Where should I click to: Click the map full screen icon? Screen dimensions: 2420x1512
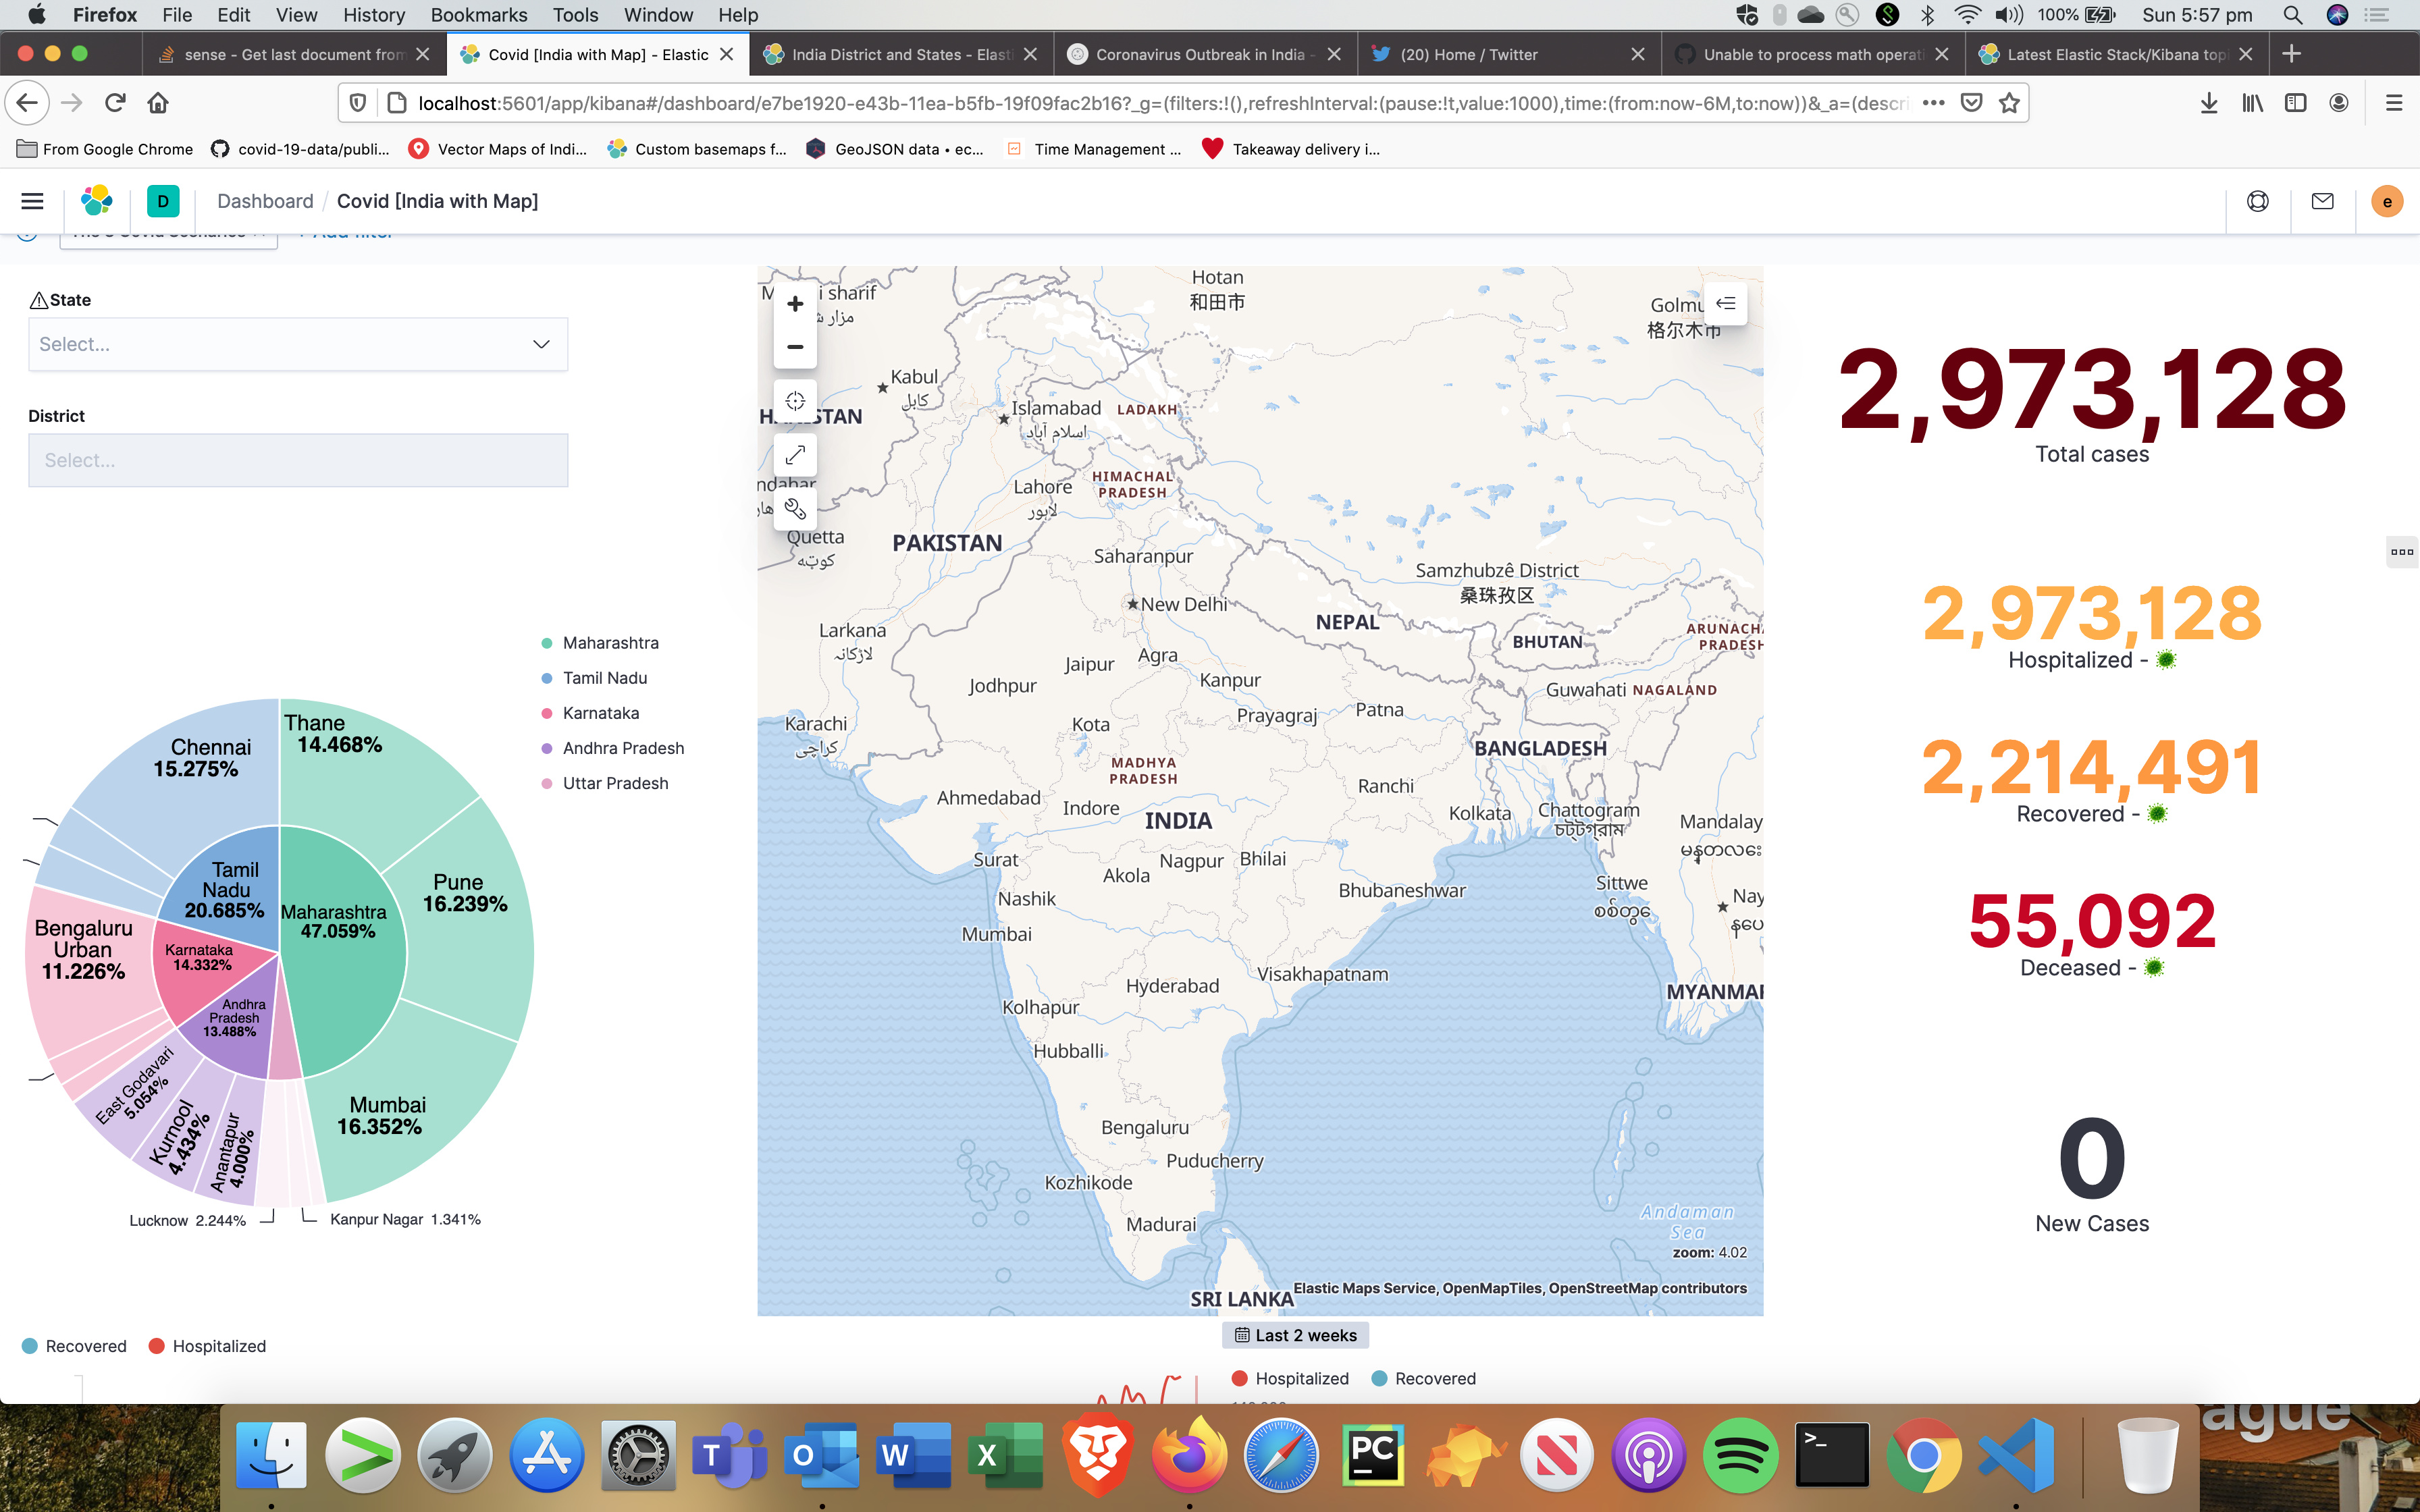(x=795, y=455)
